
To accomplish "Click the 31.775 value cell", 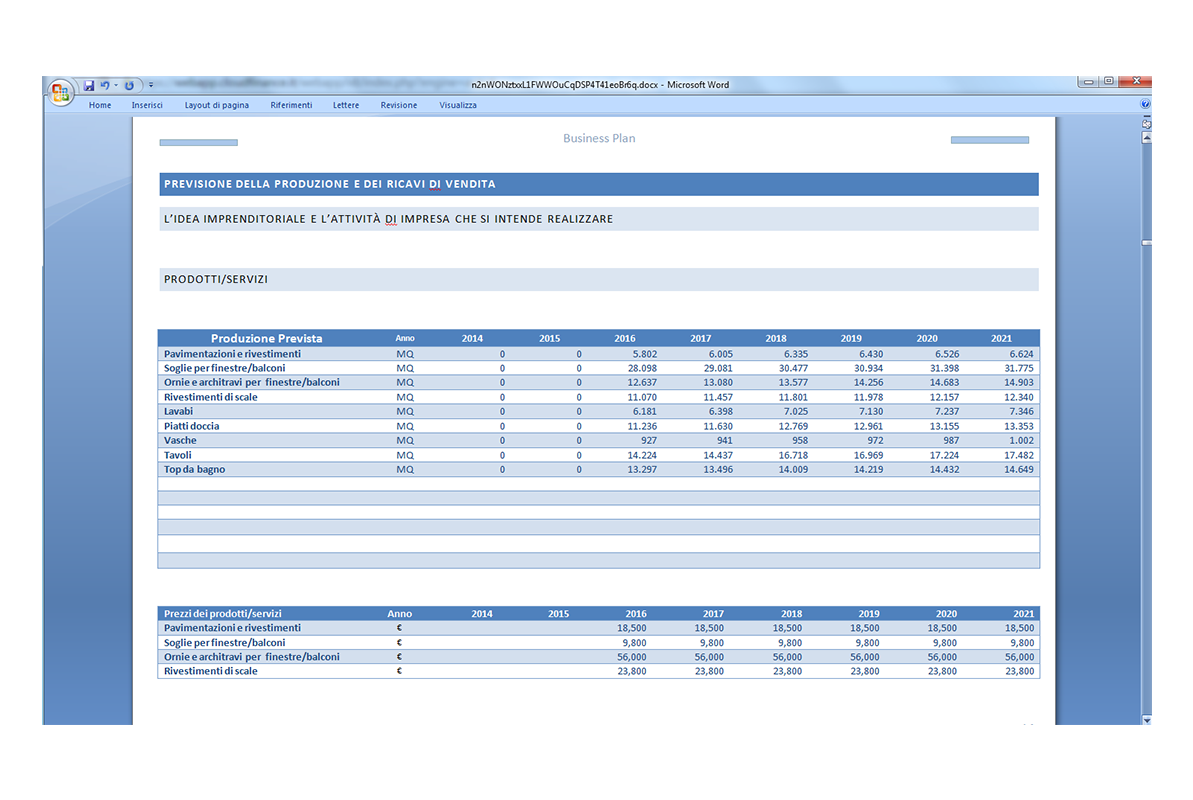I will click(1019, 368).
